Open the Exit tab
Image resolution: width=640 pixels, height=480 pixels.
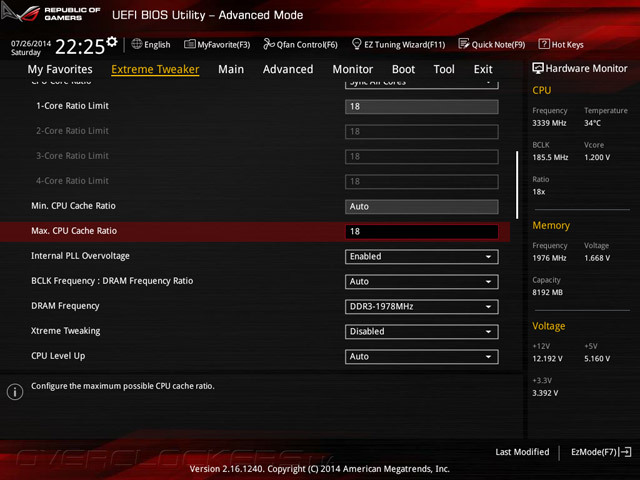483,69
